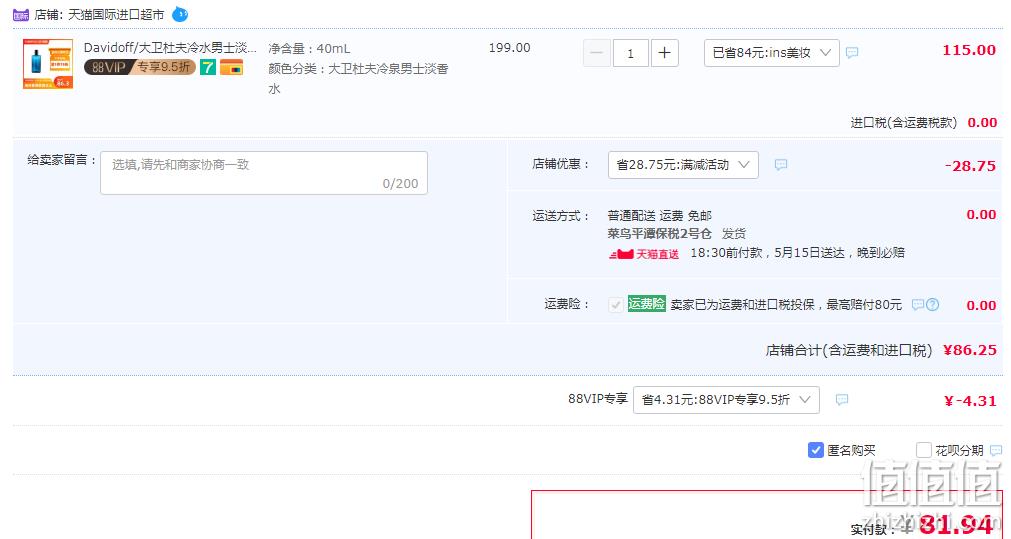Click the message to seller text box
The width and height of the screenshot is (1011, 539).
tap(264, 173)
